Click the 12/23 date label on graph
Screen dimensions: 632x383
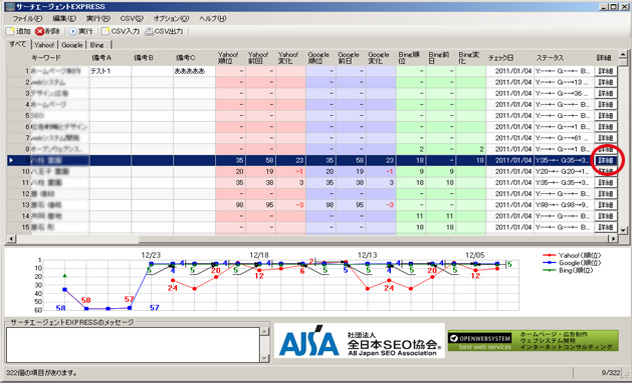(x=151, y=255)
